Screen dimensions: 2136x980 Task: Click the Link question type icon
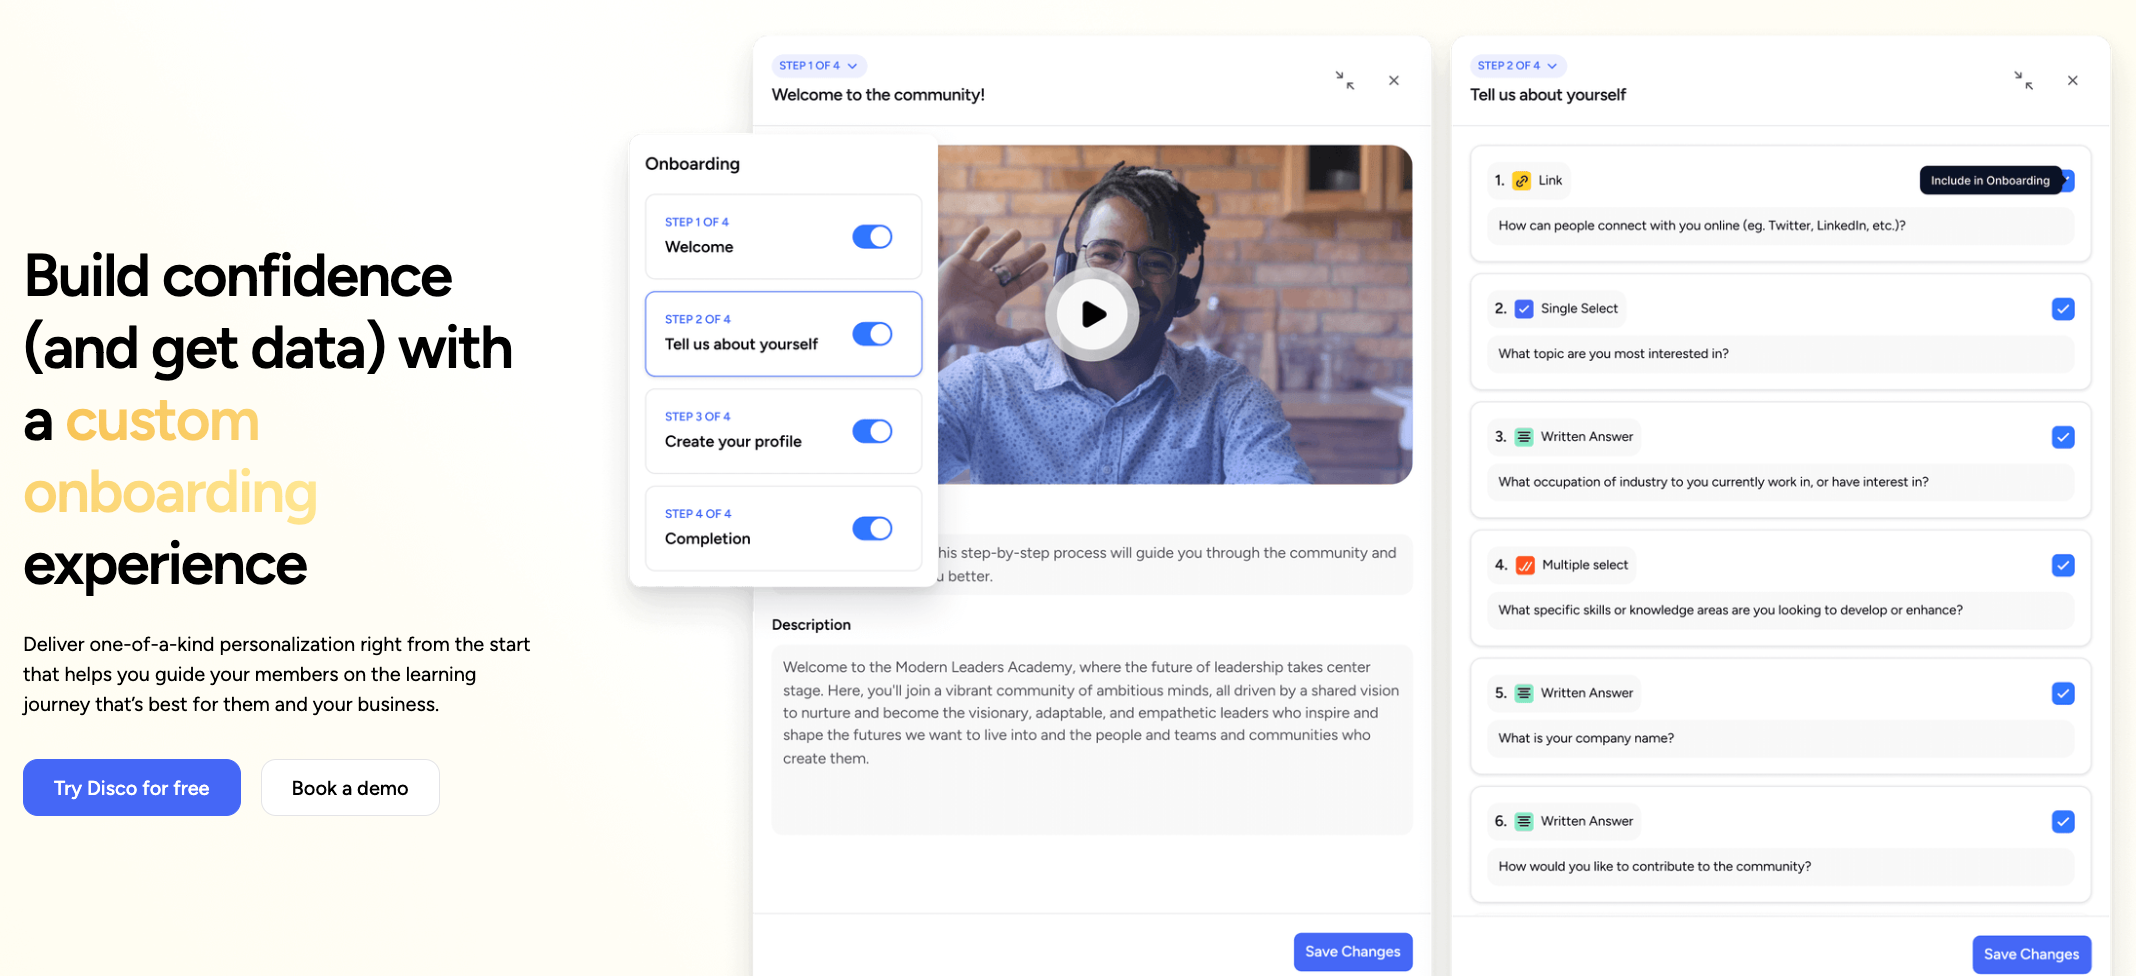[1521, 180]
